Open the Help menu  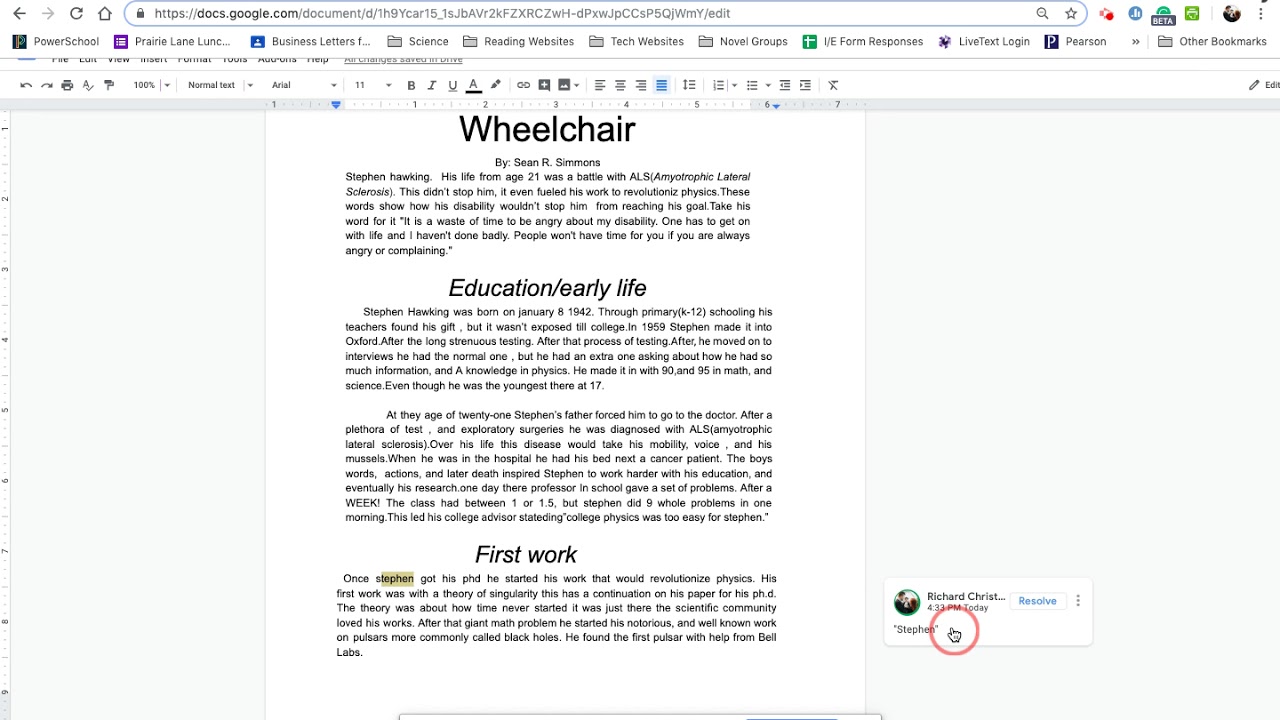coord(317,60)
